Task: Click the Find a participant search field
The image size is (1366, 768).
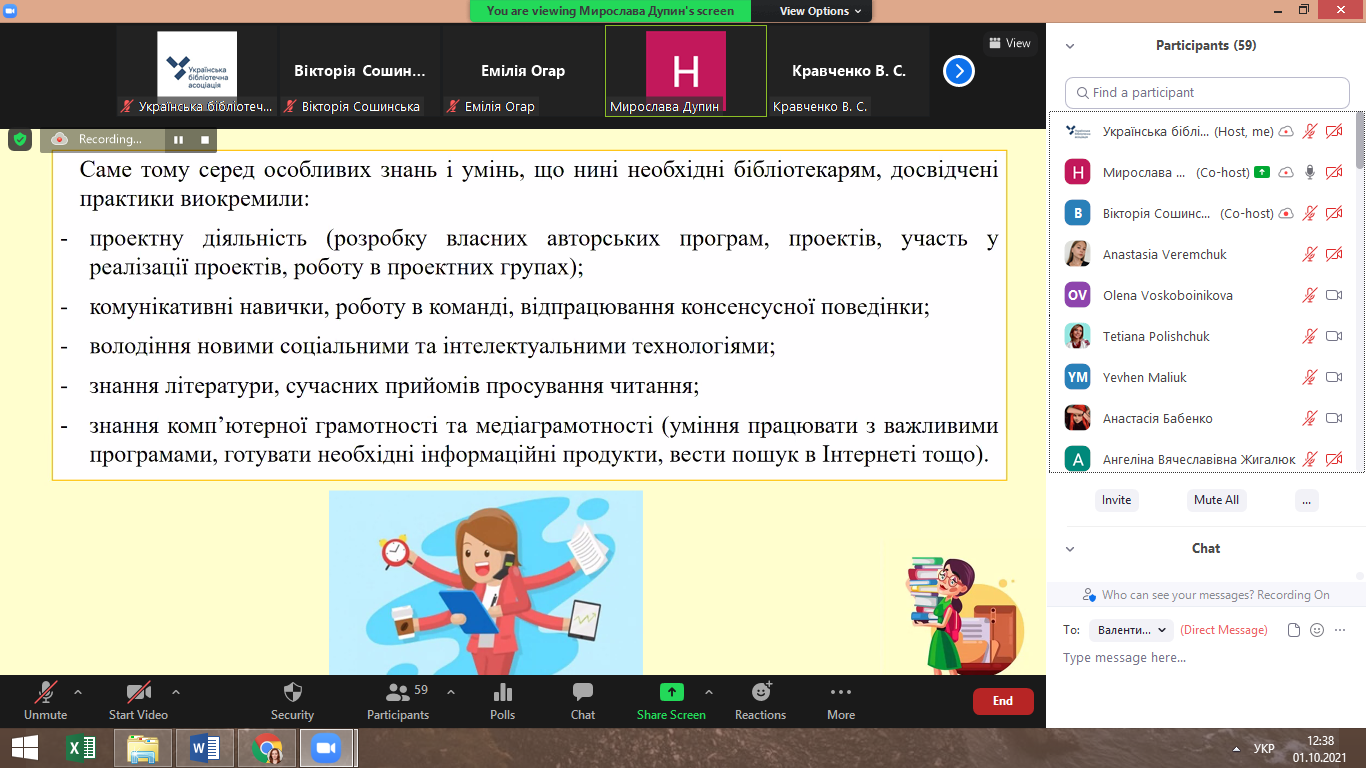Action: 1207,93
